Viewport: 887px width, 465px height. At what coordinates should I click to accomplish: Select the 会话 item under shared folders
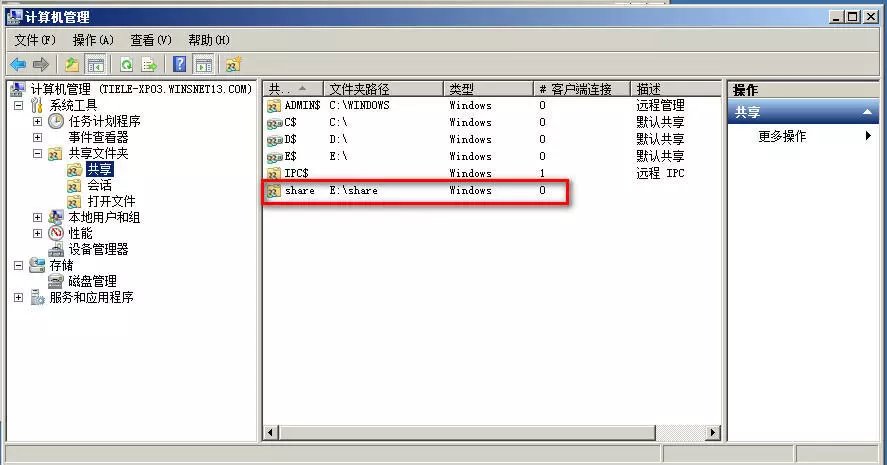pos(99,185)
